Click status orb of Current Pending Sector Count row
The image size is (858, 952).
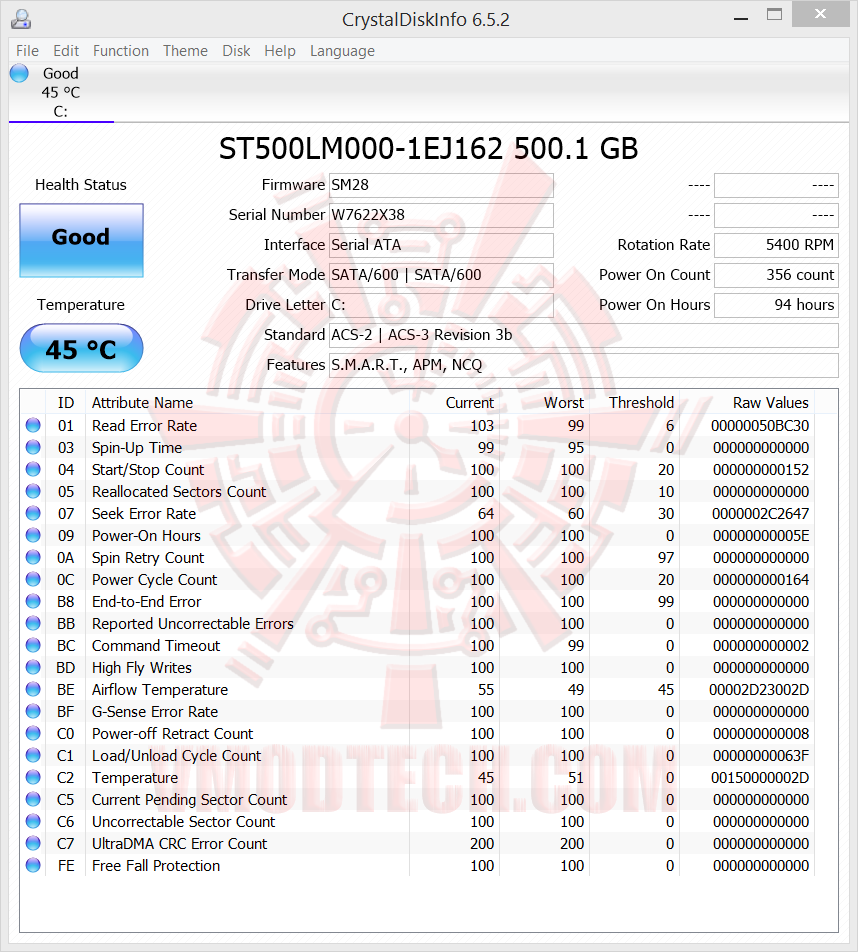coord(33,800)
